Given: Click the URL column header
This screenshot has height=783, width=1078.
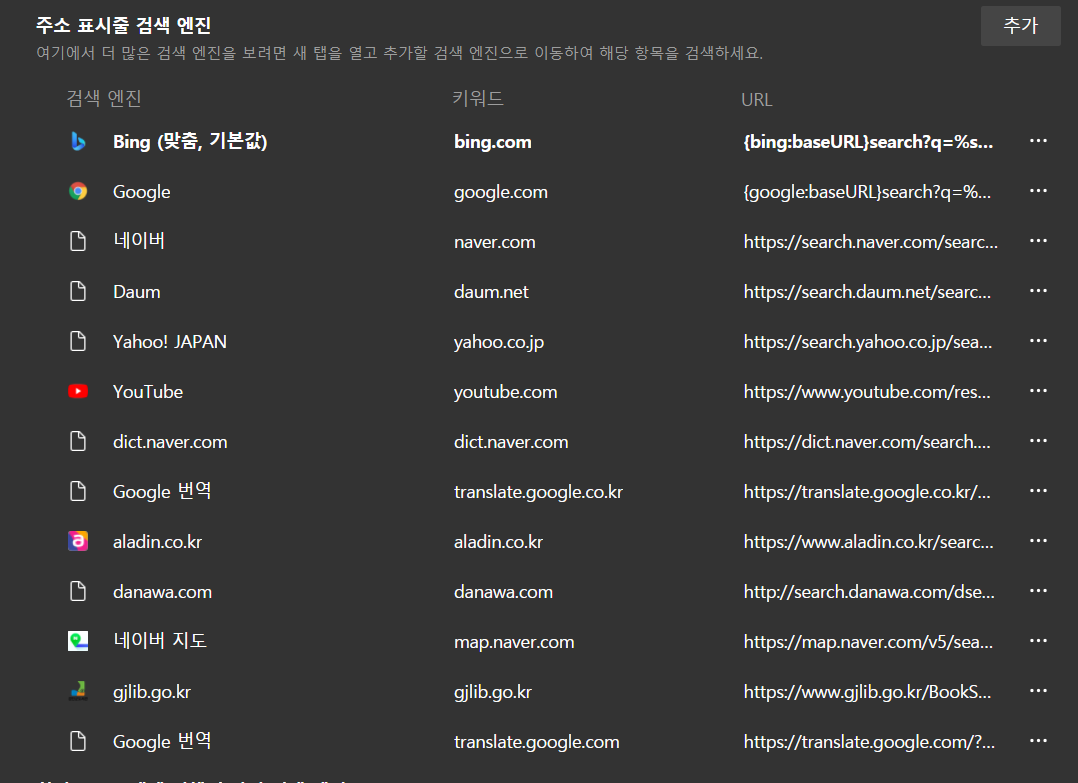Looking at the screenshot, I should [x=756, y=100].
